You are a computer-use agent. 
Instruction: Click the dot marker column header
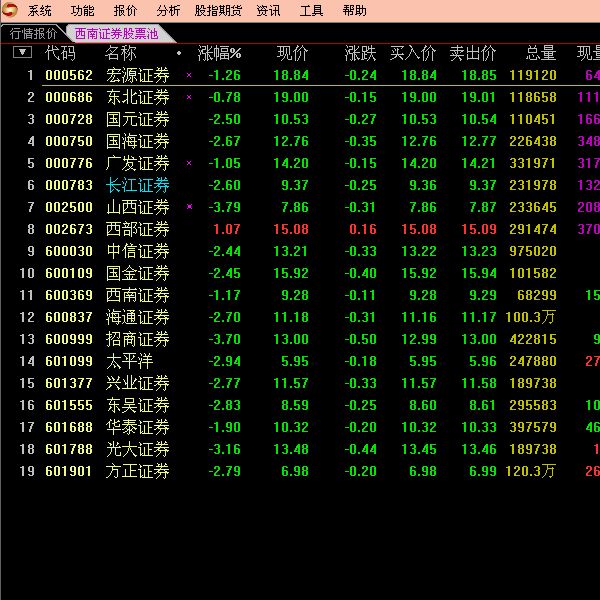[179, 53]
